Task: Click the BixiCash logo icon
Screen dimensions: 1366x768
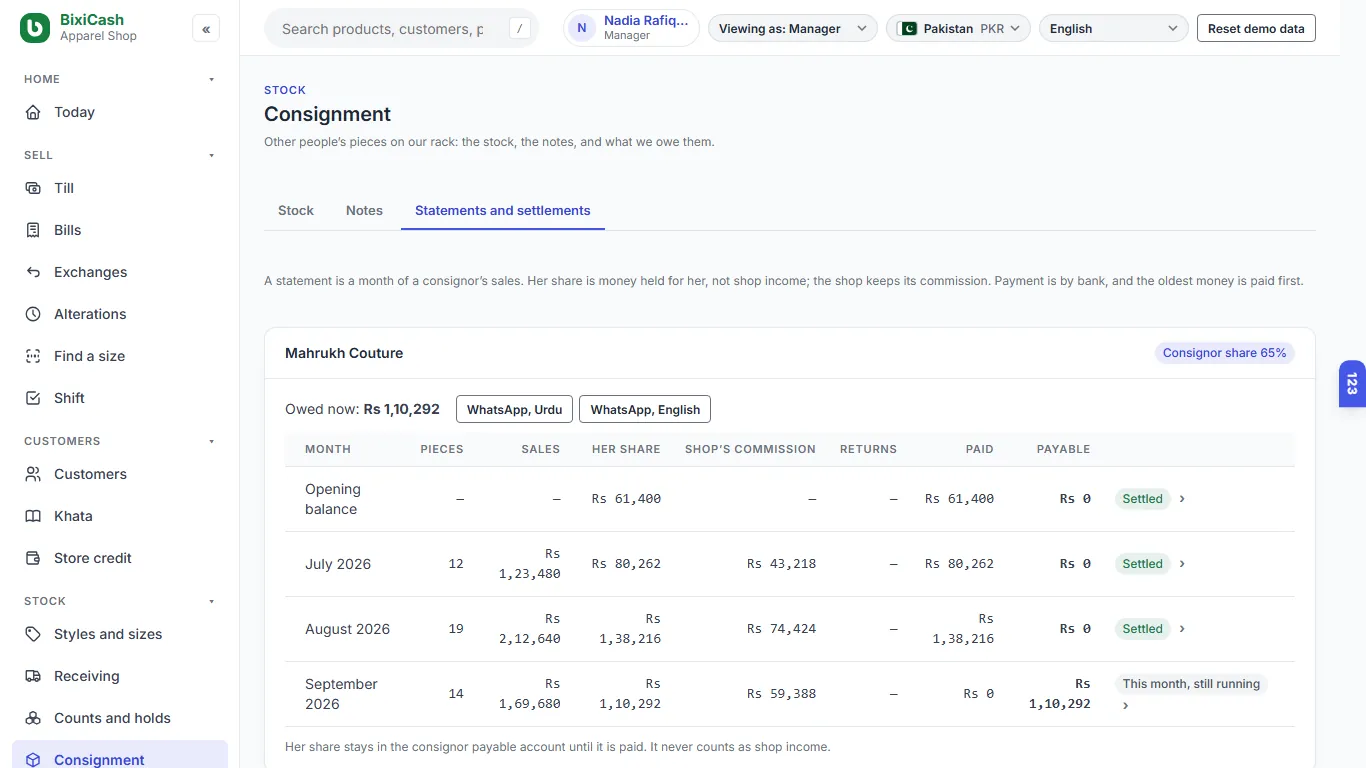Action: (35, 28)
